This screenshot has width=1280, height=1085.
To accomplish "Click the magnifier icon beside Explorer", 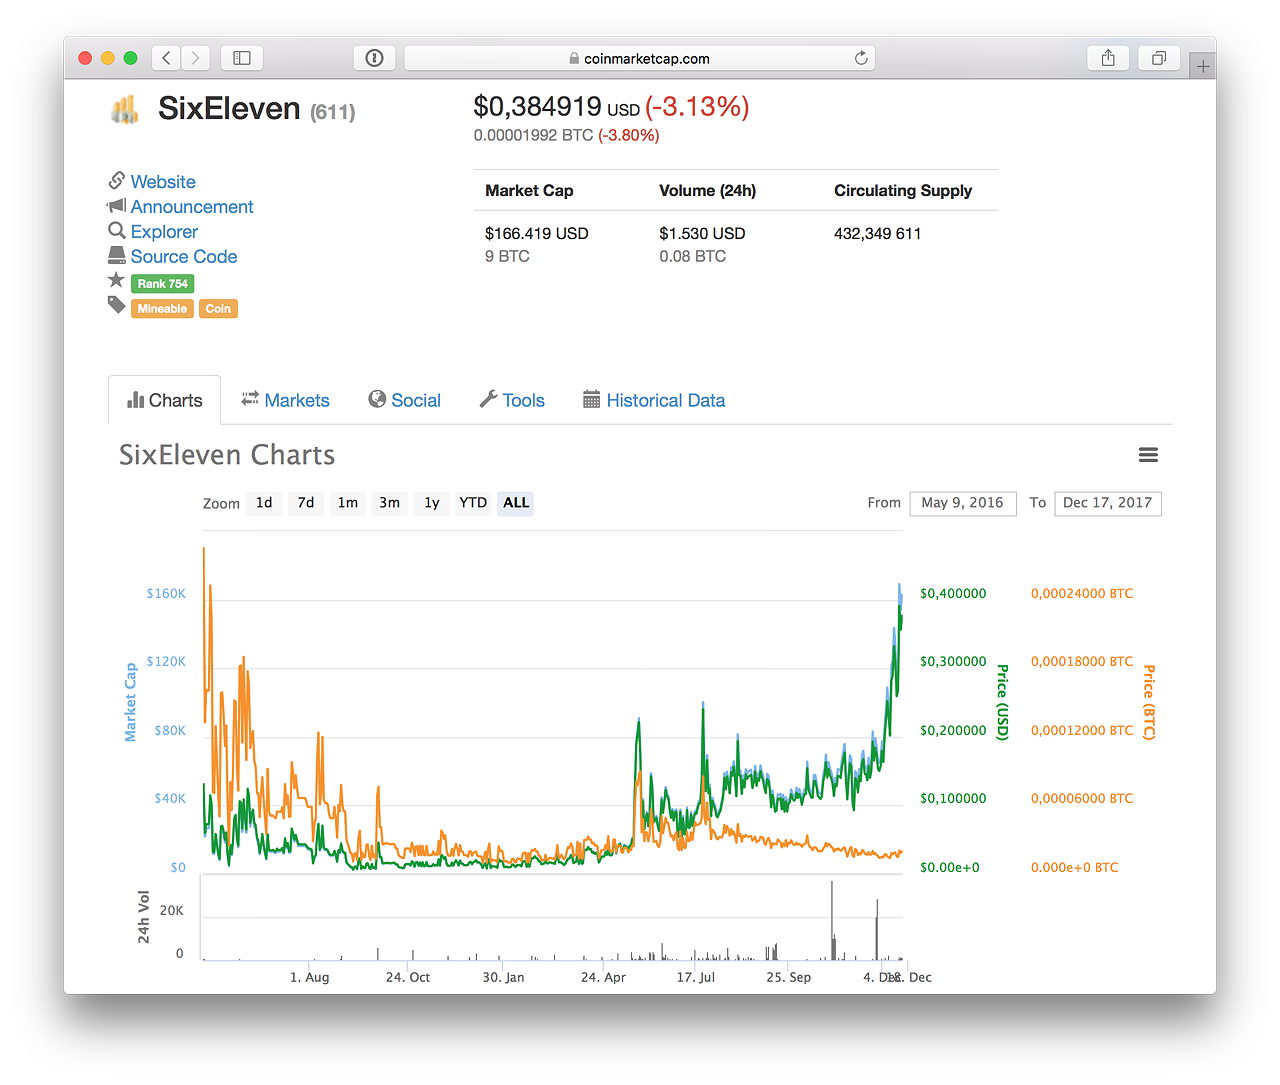I will click(117, 231).
